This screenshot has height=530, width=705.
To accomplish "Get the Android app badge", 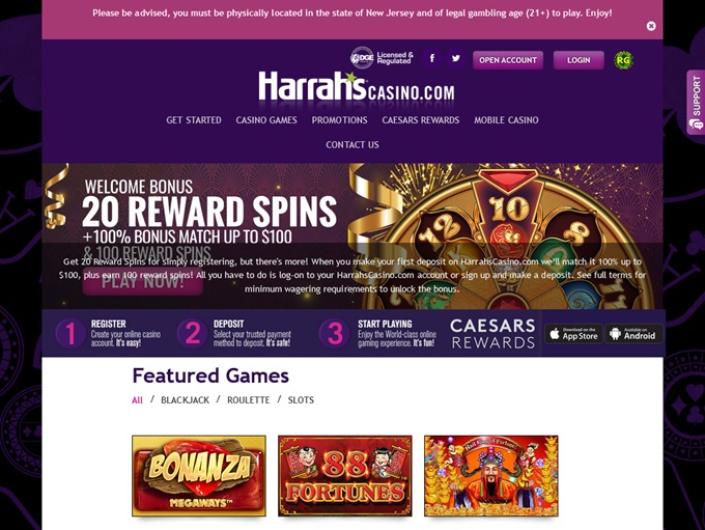I will pyautogui.click(x=634, y=334).
